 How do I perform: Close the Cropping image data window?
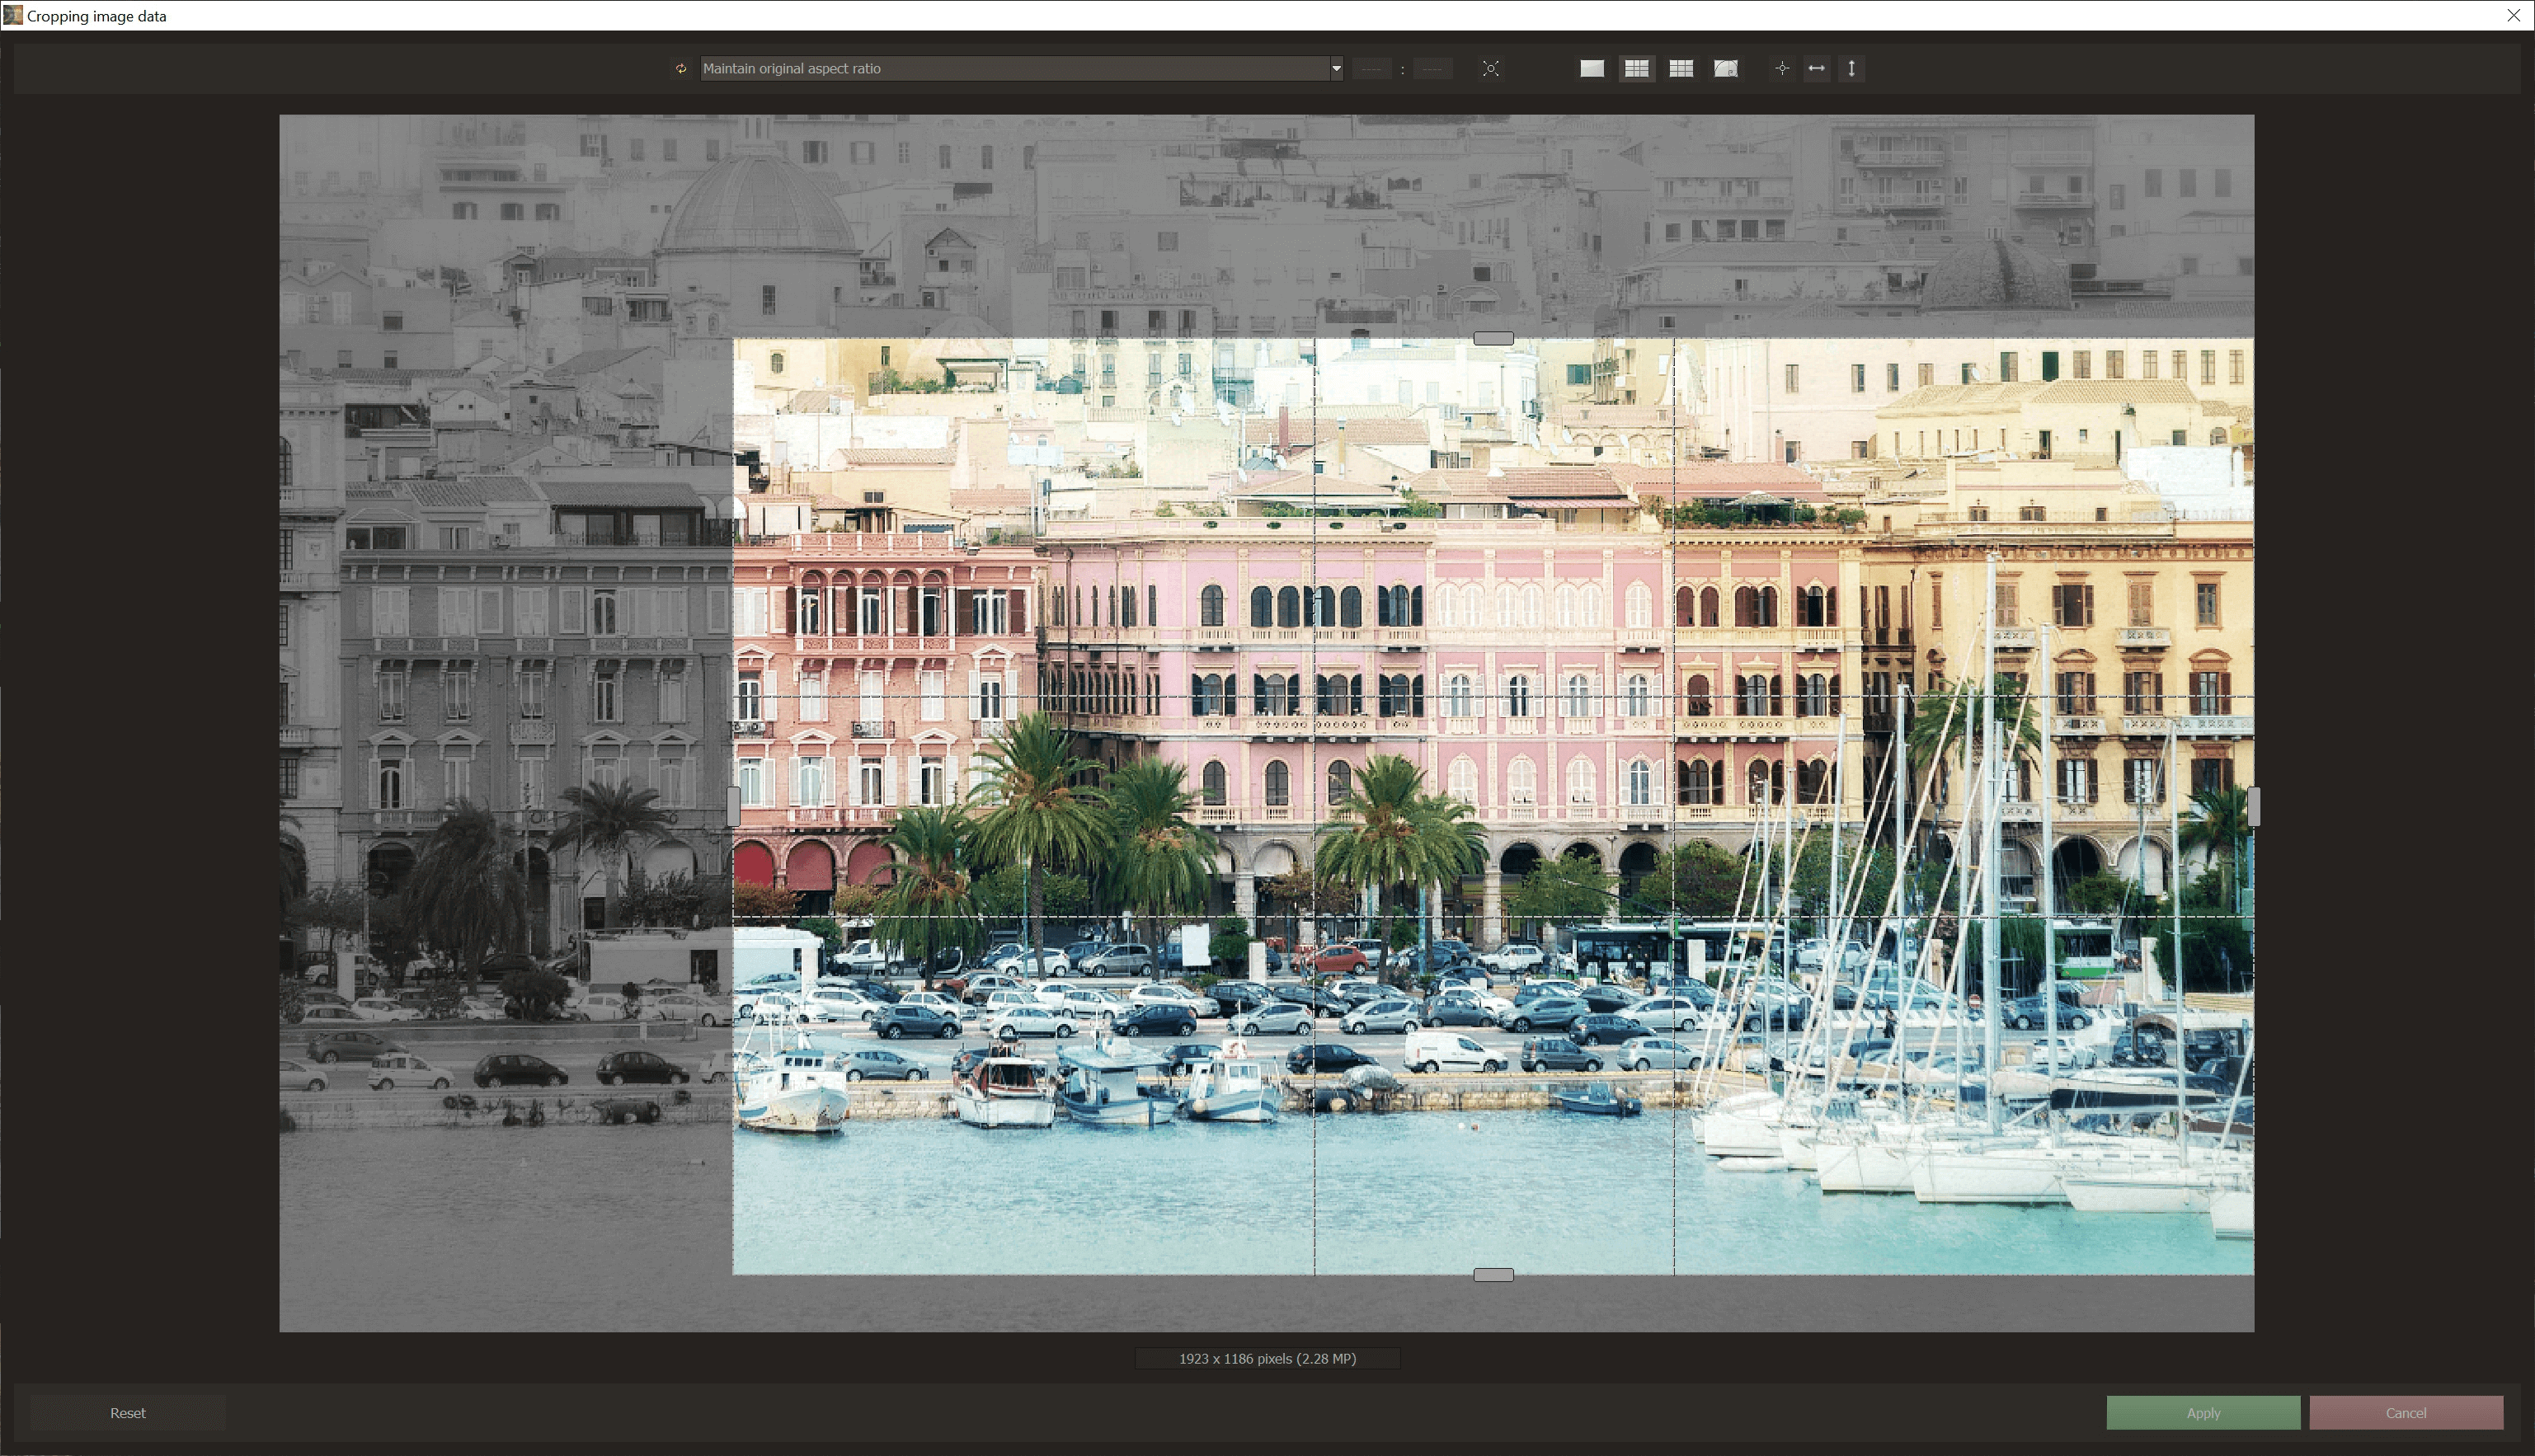[x=2513, y=15]
